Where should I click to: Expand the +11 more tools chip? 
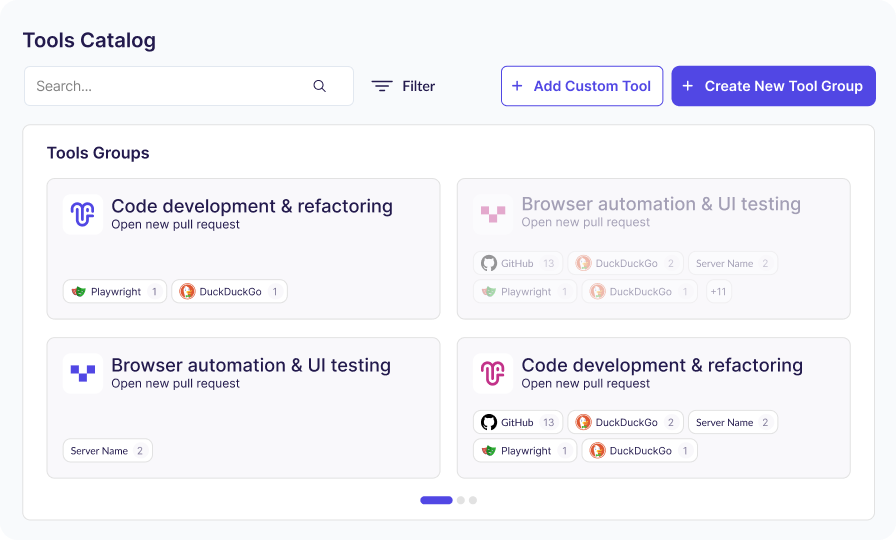[718, 291]
